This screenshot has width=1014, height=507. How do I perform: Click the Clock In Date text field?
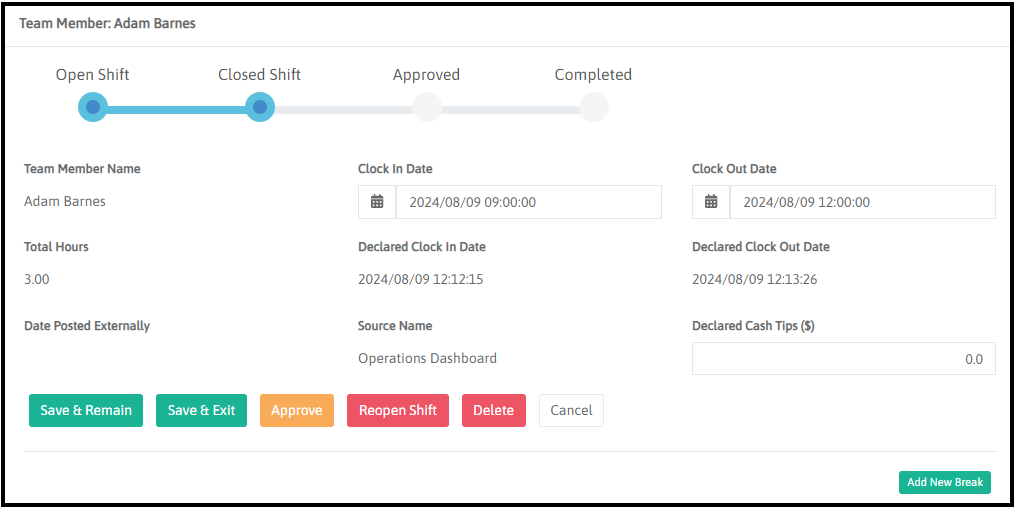(528, 202)
